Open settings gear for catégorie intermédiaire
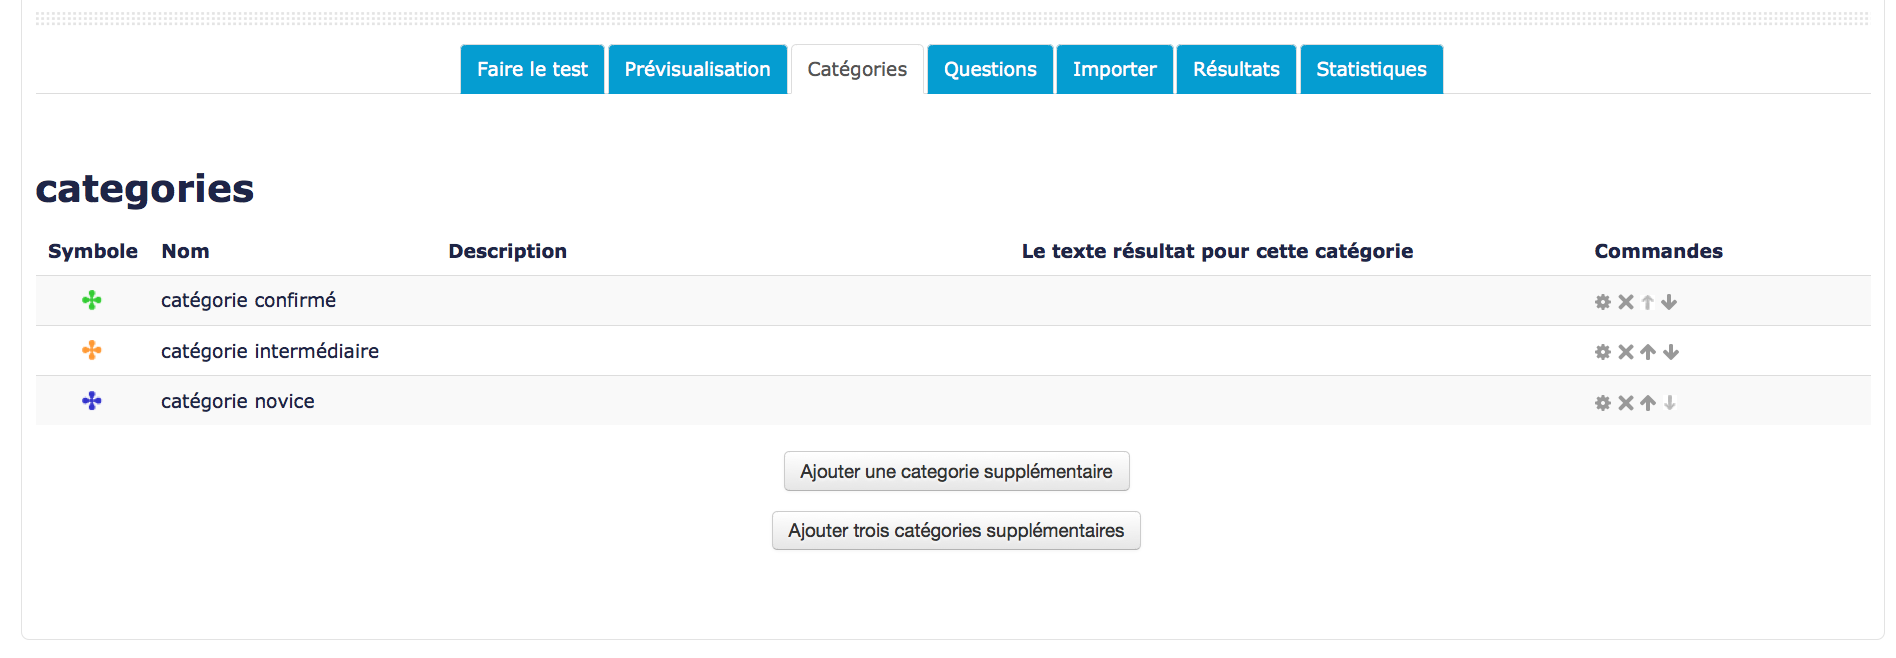 pos(1602,352)
